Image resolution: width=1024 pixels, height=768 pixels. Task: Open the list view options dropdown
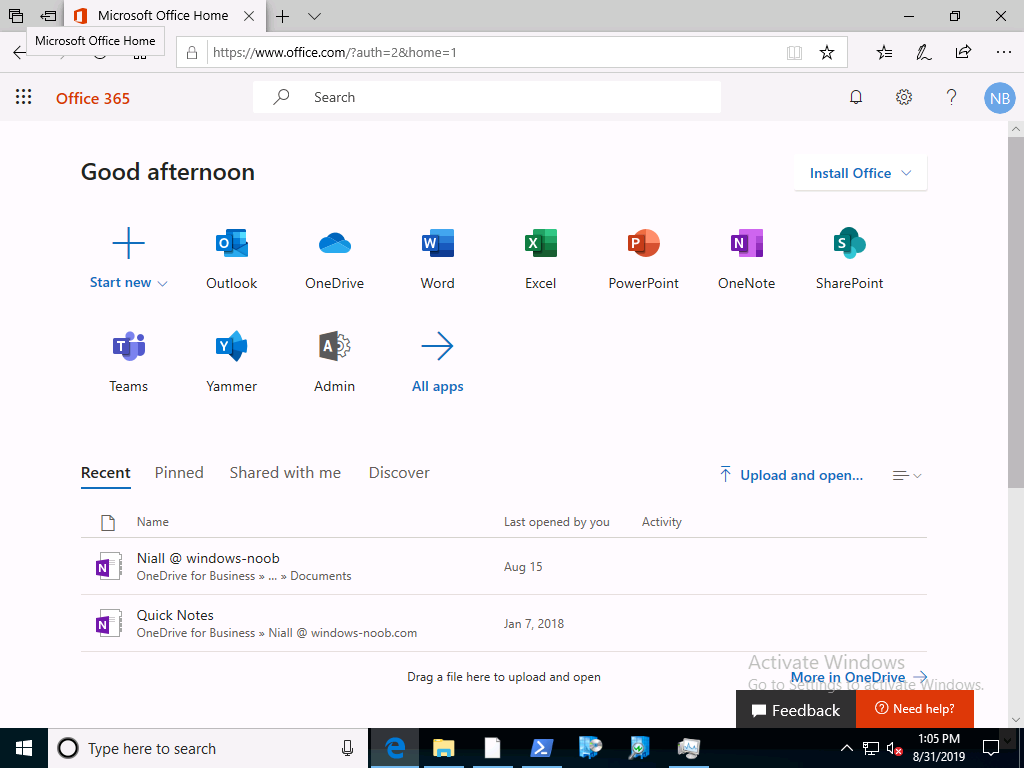pyautogui.click(x=907, y=475)
